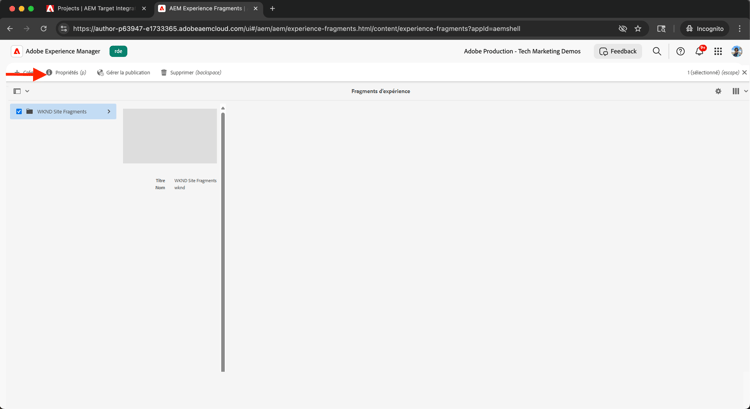Click preview title value WKND Site Fragments
The width and height of the screenshot is (750, 409).
coord(195,180)
